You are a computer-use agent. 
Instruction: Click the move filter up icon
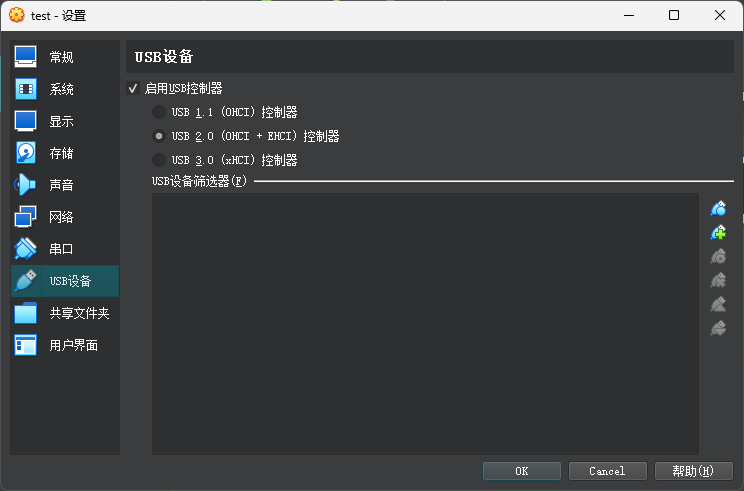pos(718,305)
